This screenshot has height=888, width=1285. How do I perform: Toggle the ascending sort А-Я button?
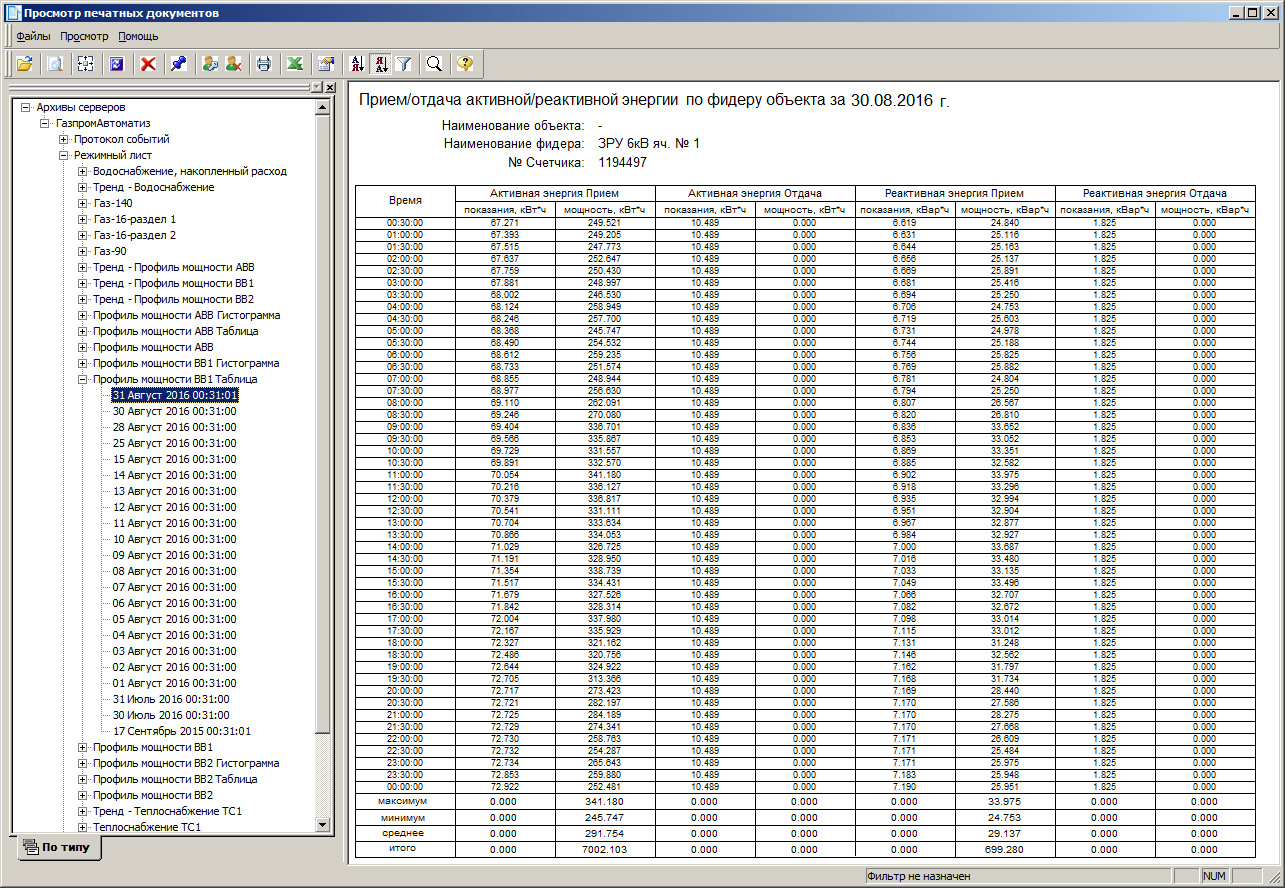tap(357, 64)
